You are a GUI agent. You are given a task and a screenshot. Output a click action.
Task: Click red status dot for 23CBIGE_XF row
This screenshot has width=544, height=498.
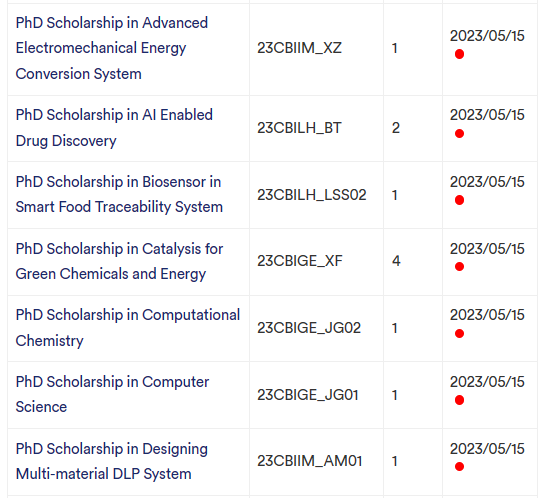[x=459, y=267]
